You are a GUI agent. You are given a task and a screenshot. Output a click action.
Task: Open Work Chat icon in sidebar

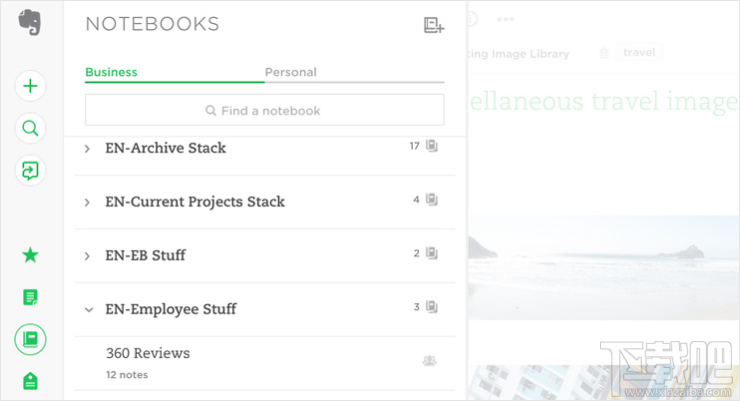coord(31,170)
